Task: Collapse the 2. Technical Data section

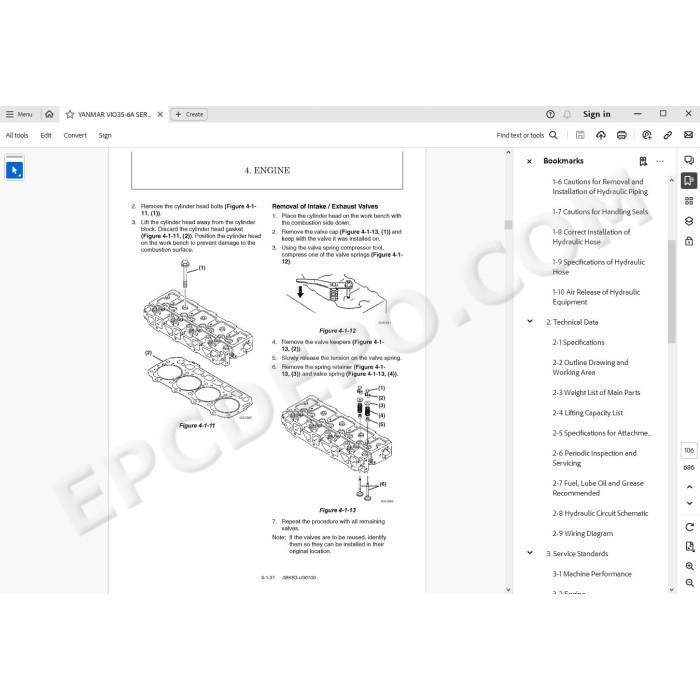Action: coord(530,321)
